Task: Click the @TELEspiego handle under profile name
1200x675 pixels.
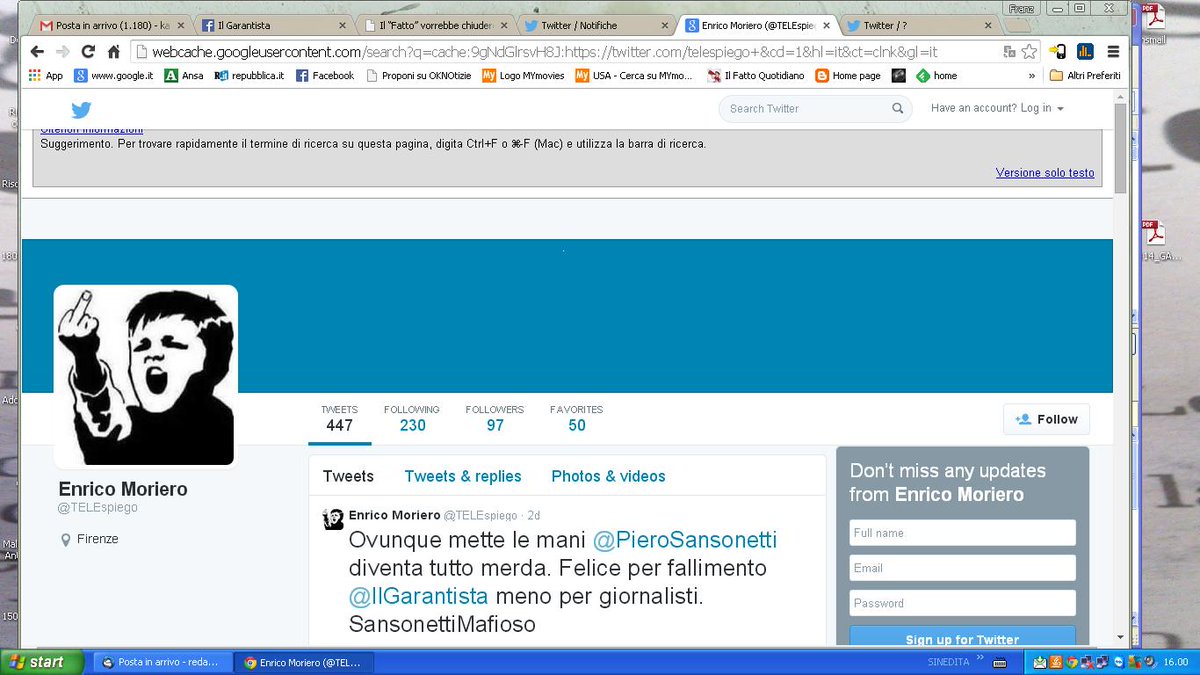Action: tap(97, 508)
